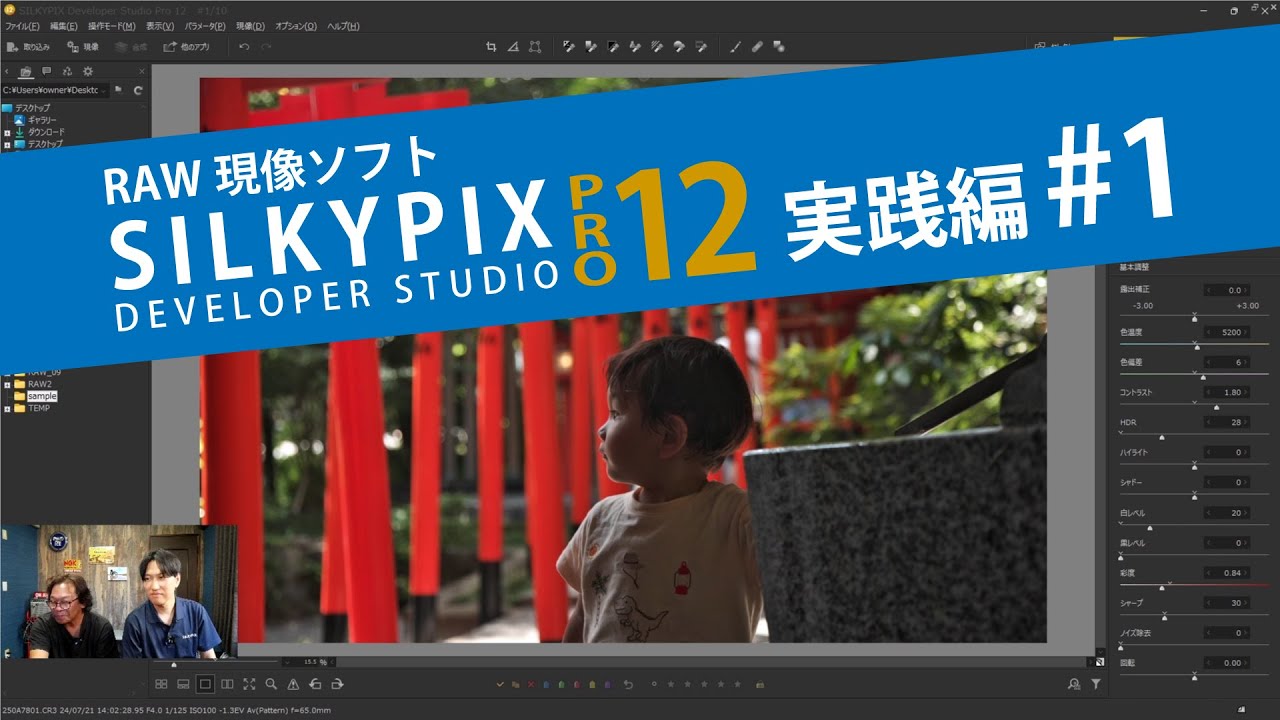Click the undo arrow in top toolbar
1280x720 pixels.
click(x=244, y=47)
